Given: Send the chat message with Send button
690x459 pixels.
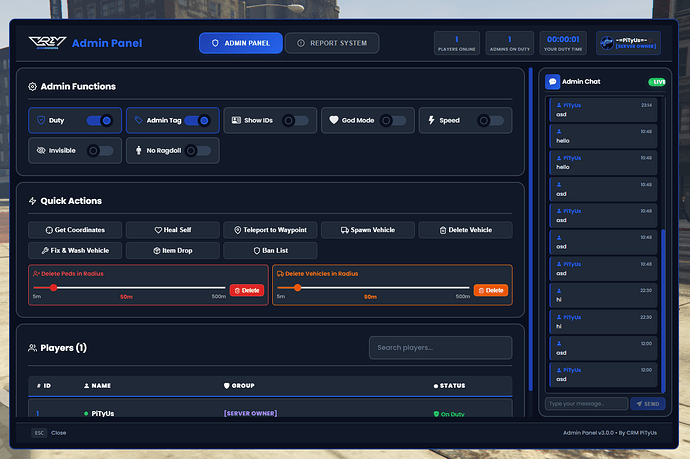Looking at the screenshot, I should (647, 403).
